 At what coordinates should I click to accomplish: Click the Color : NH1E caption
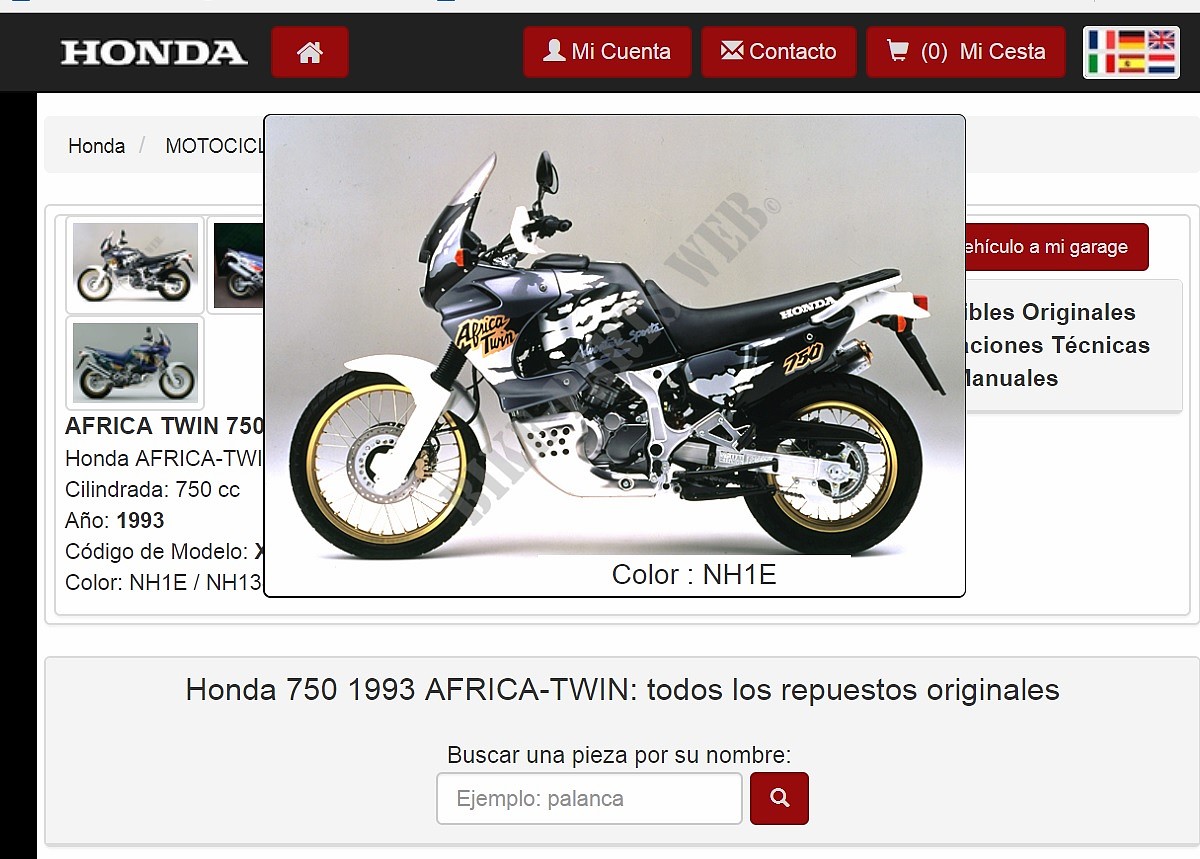click(694, 574)
